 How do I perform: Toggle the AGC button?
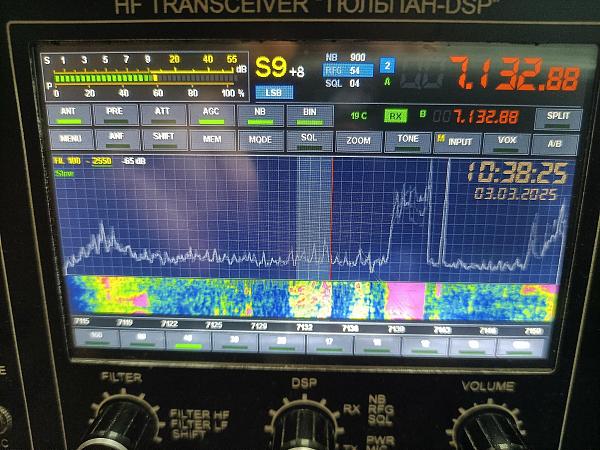(211, 115)
